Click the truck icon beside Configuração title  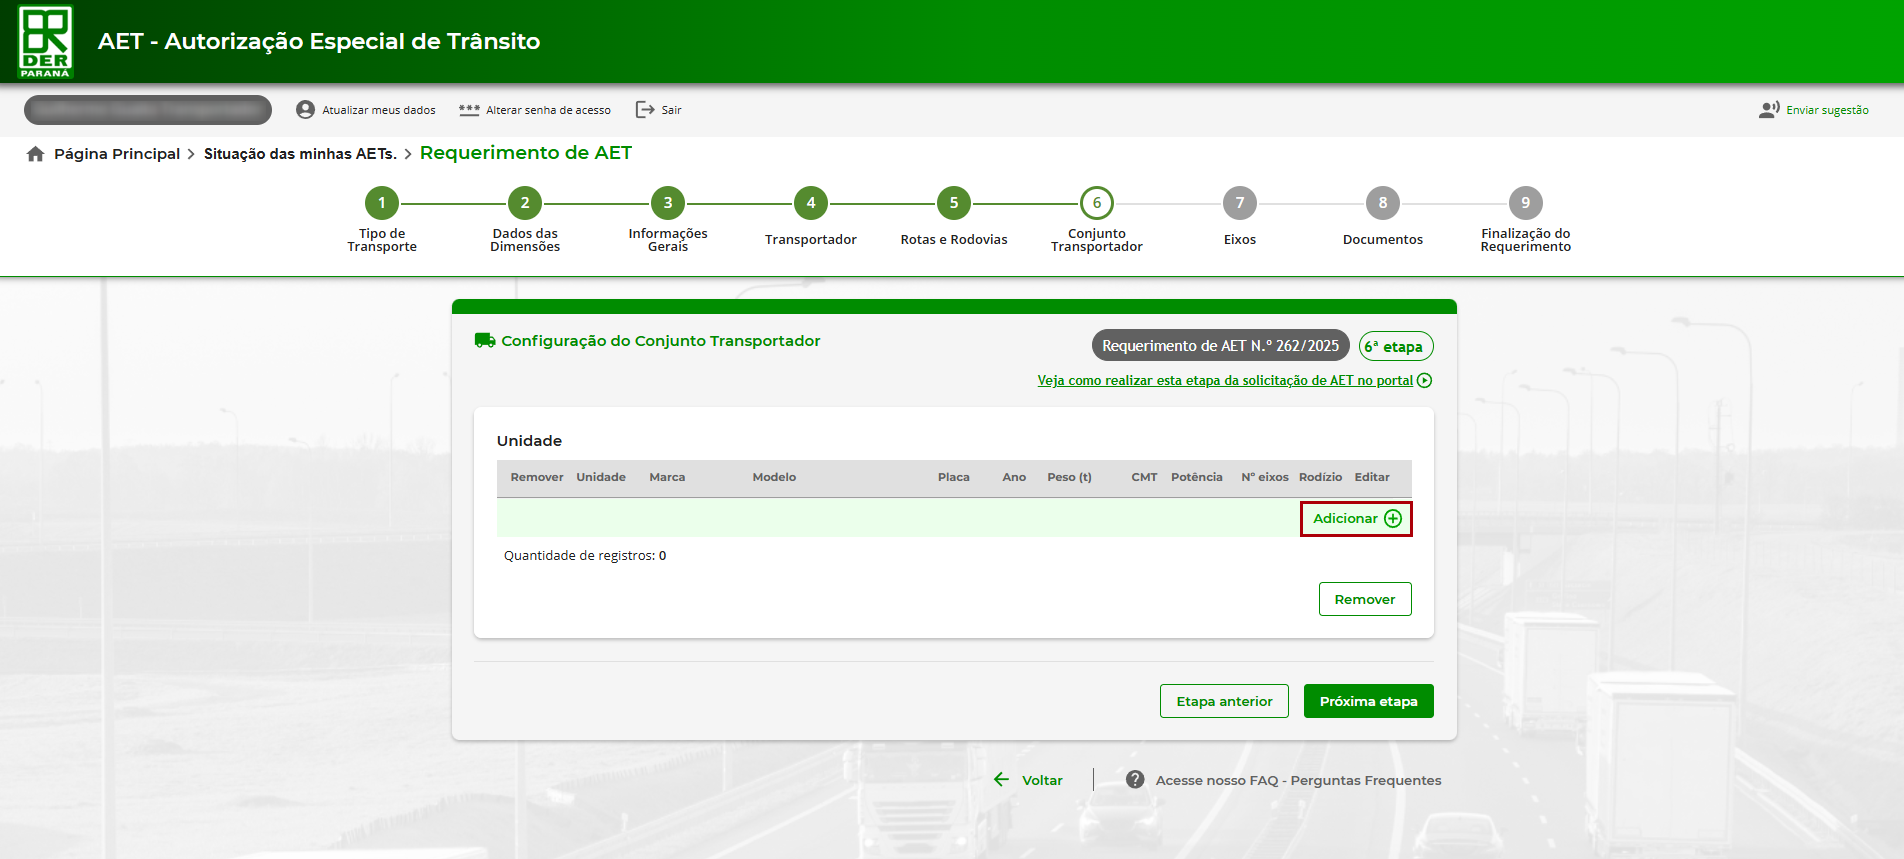point(485,341)
